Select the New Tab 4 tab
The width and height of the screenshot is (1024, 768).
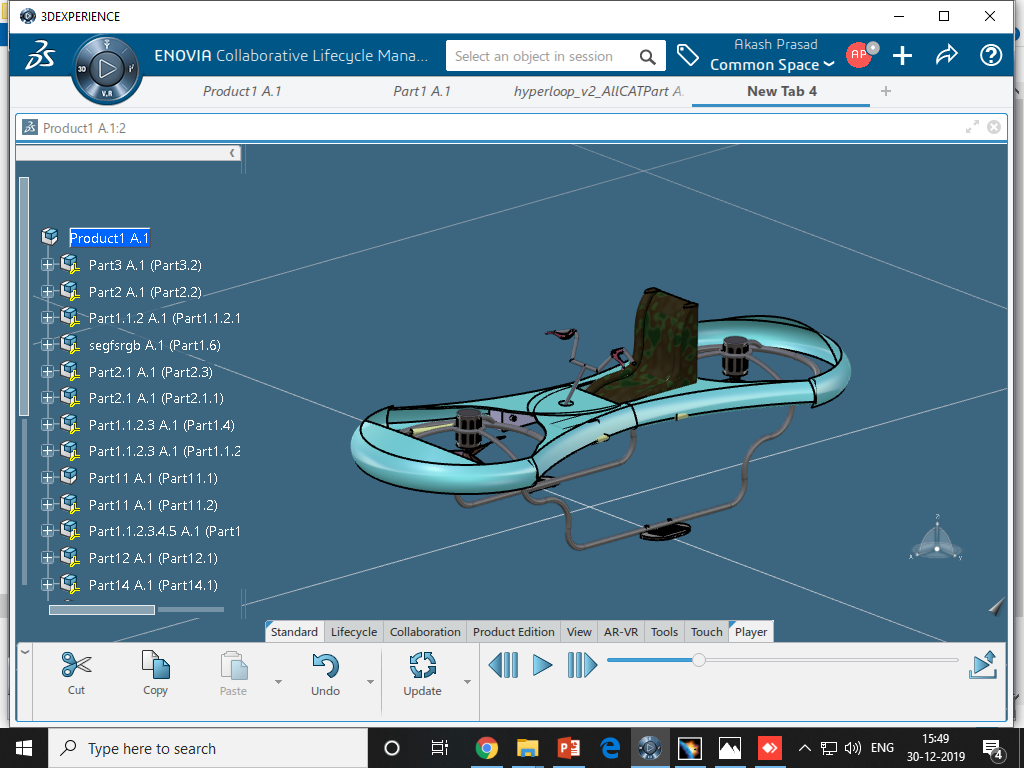click(782, 91)
